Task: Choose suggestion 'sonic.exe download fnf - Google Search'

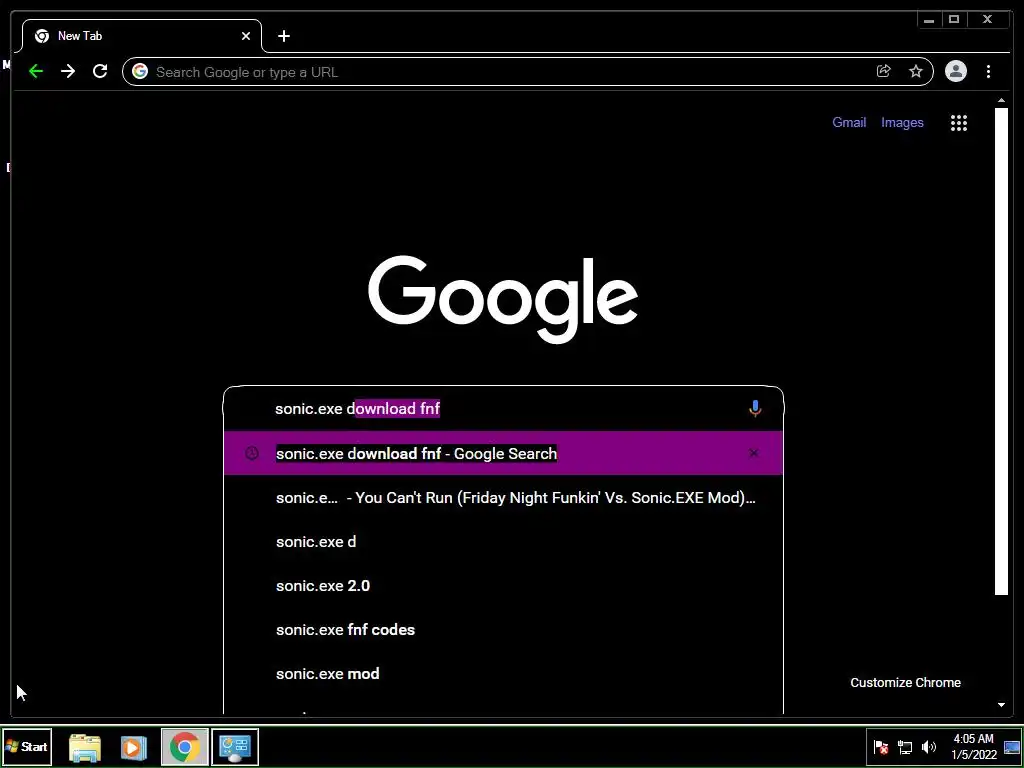Action: tap(503, 453)
